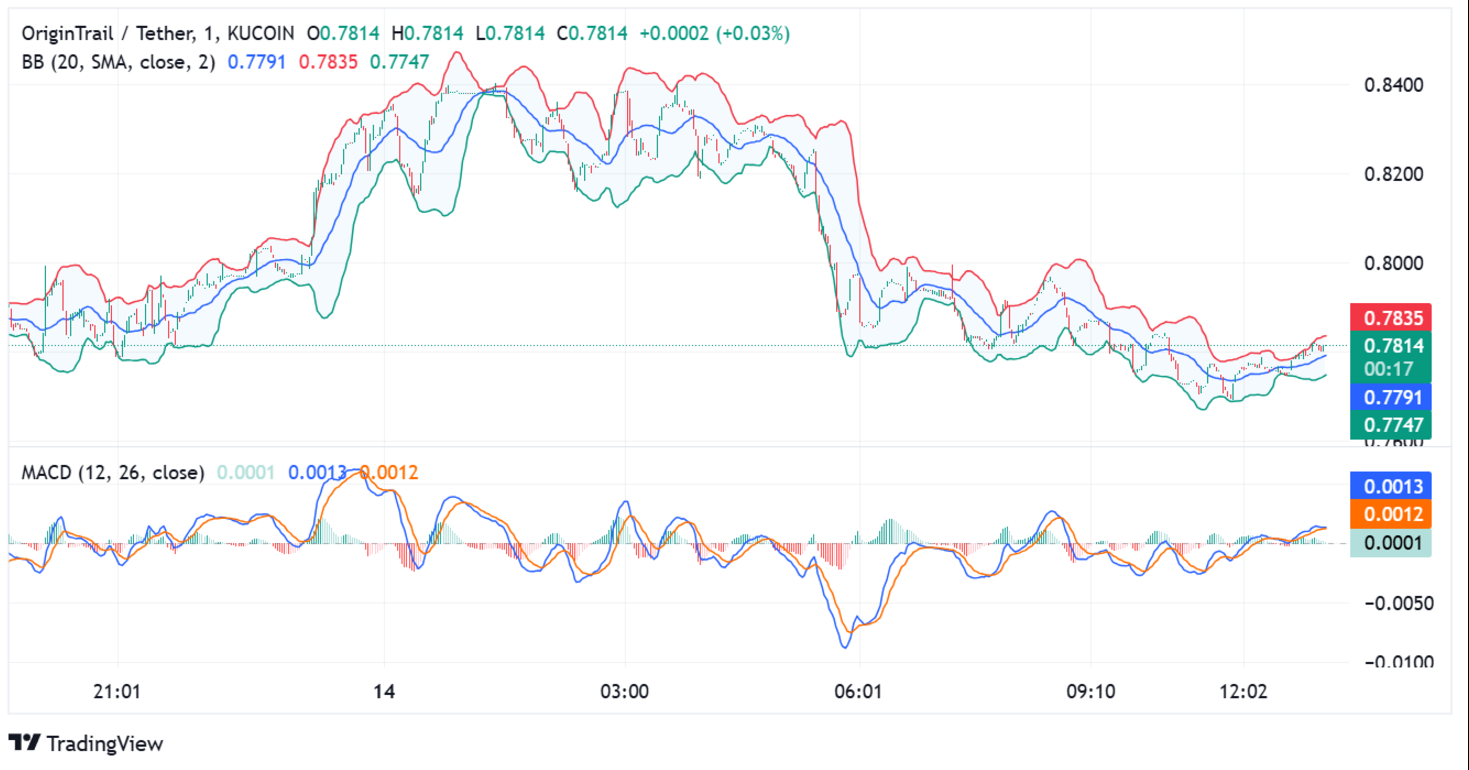Click the MACD value 0.0013 in legend
This screenshot has height=770, width=1469.
point(317,472)
